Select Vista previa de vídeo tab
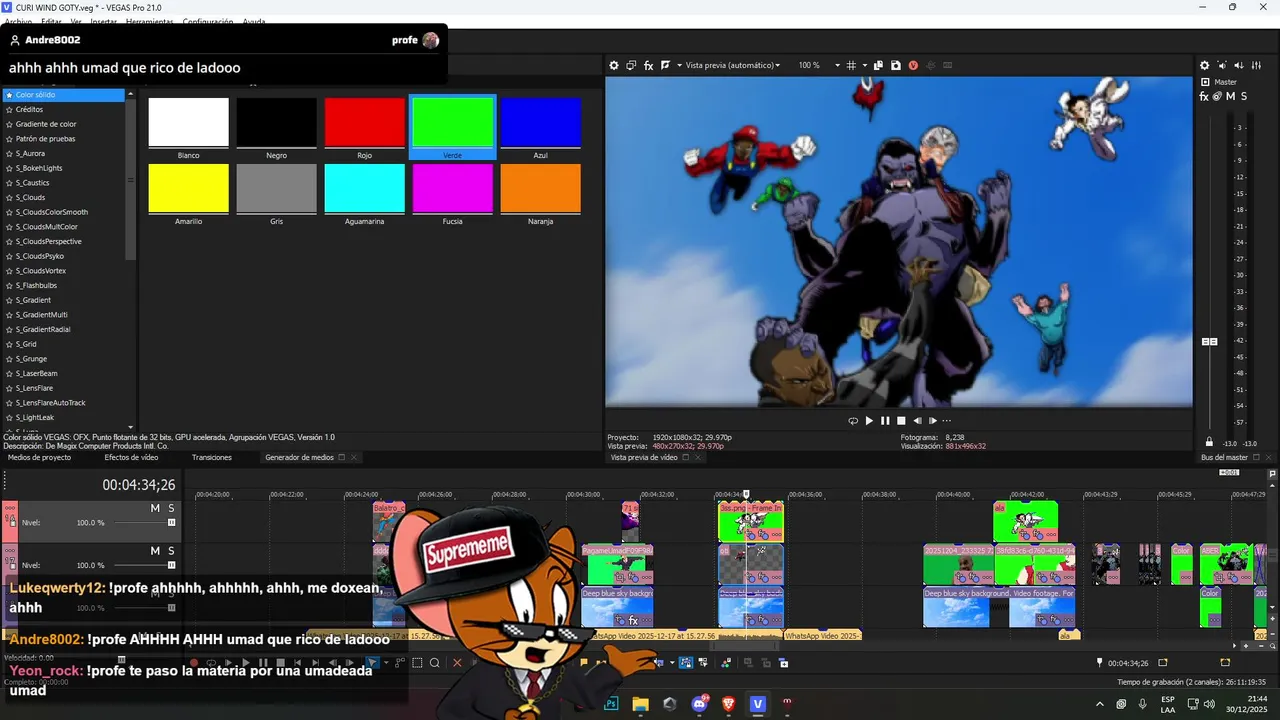The width and height of the screenshot is (1280, 720). coord(644,457)
